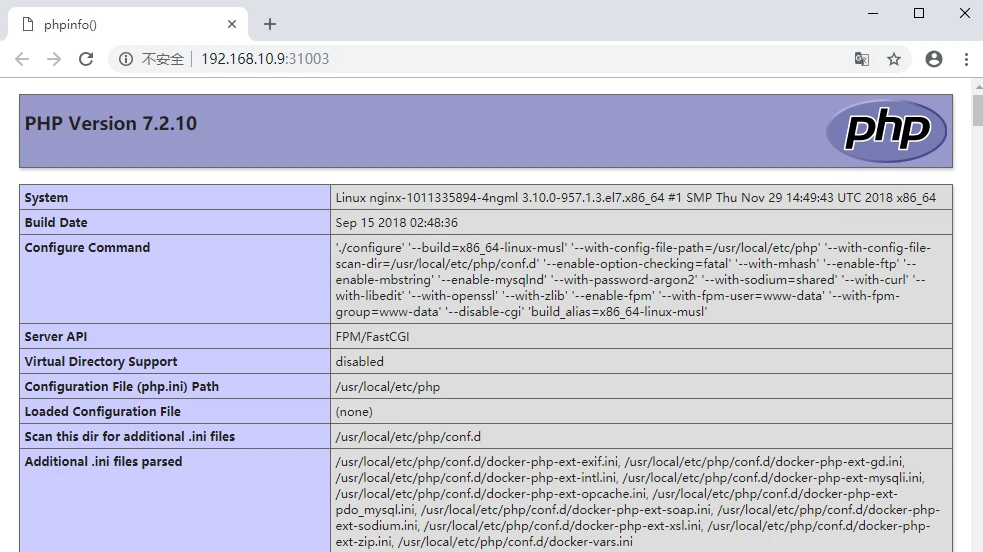Go forward using the forward arrow
Screen dimensions: 983x552
pyautogui.click(x=54, y=59)
